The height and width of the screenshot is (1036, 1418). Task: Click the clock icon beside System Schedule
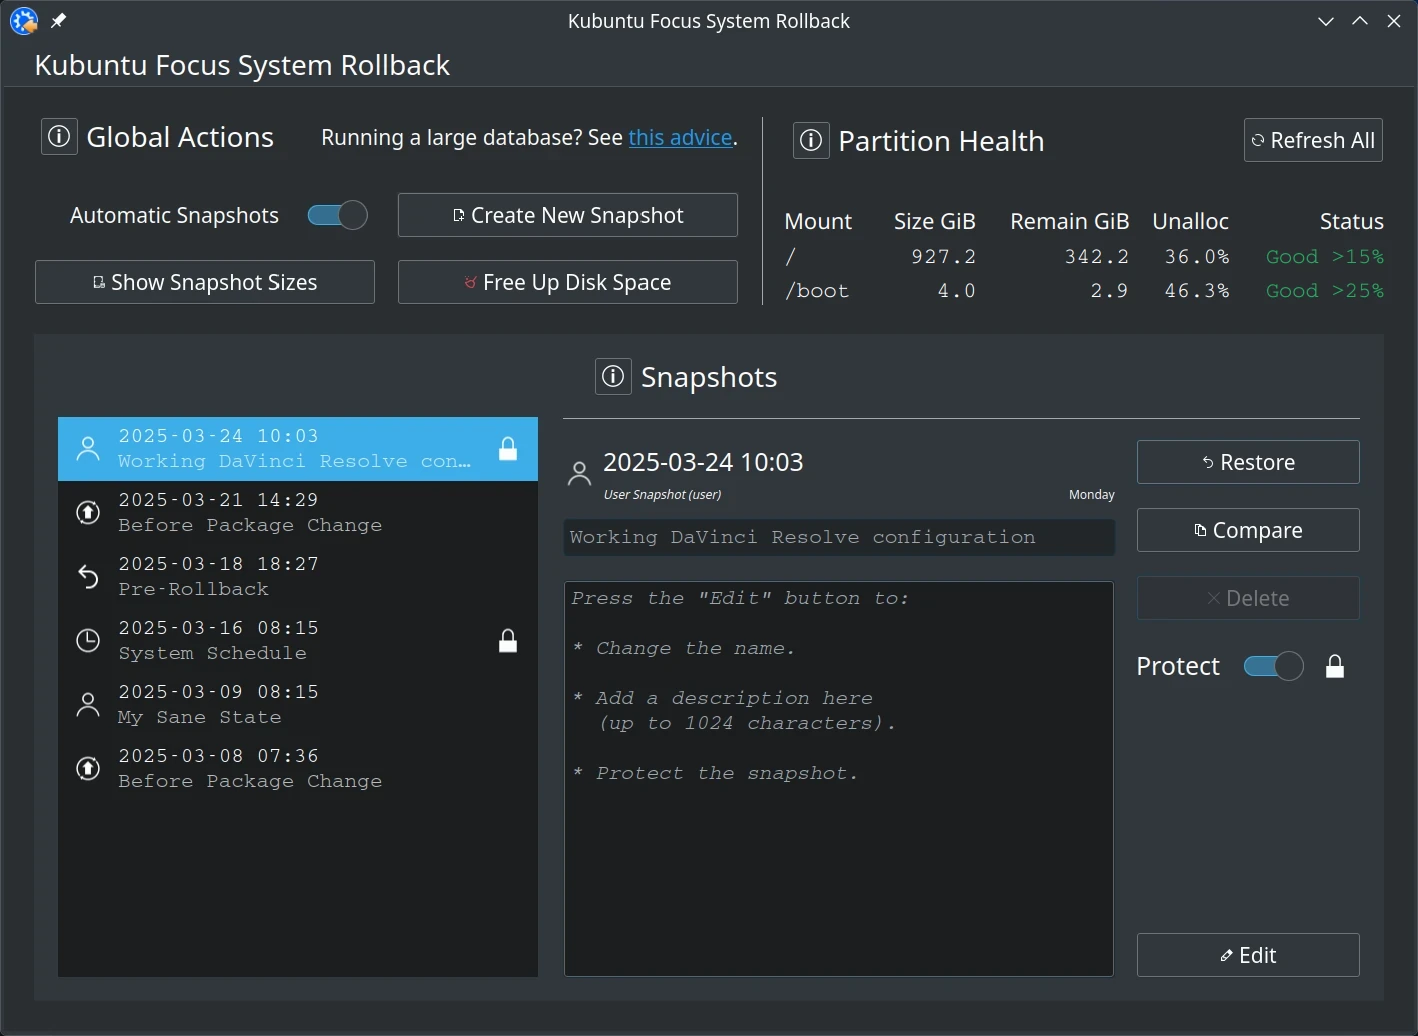coord(88,640)
